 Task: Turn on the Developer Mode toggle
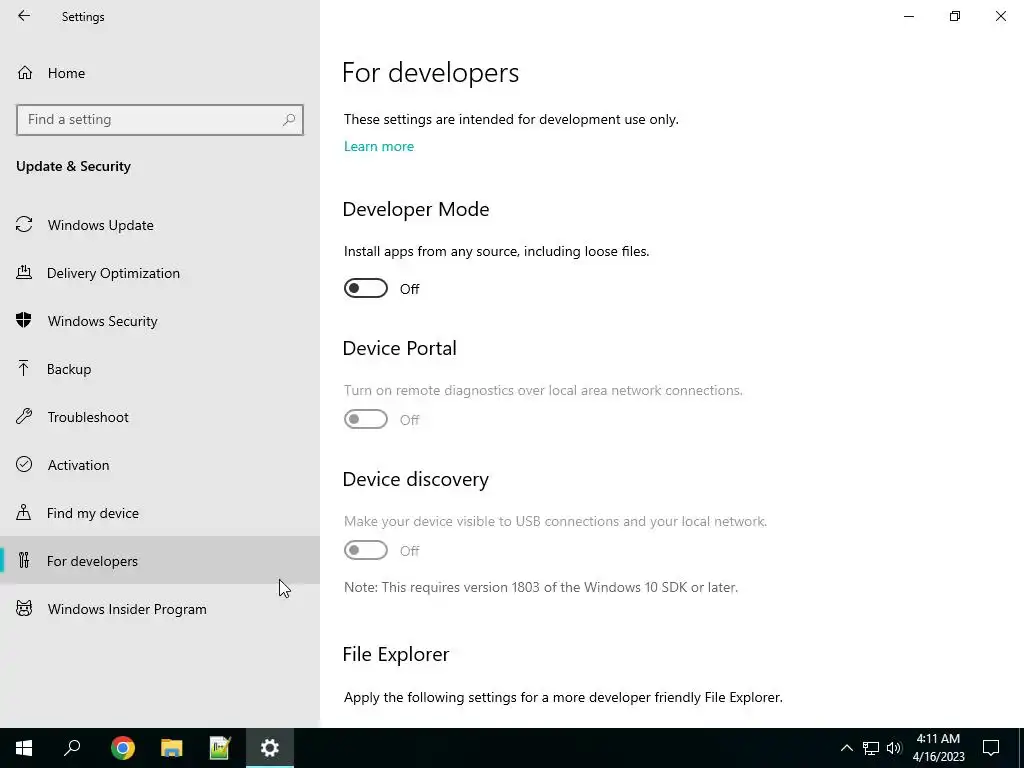point(366,288)
